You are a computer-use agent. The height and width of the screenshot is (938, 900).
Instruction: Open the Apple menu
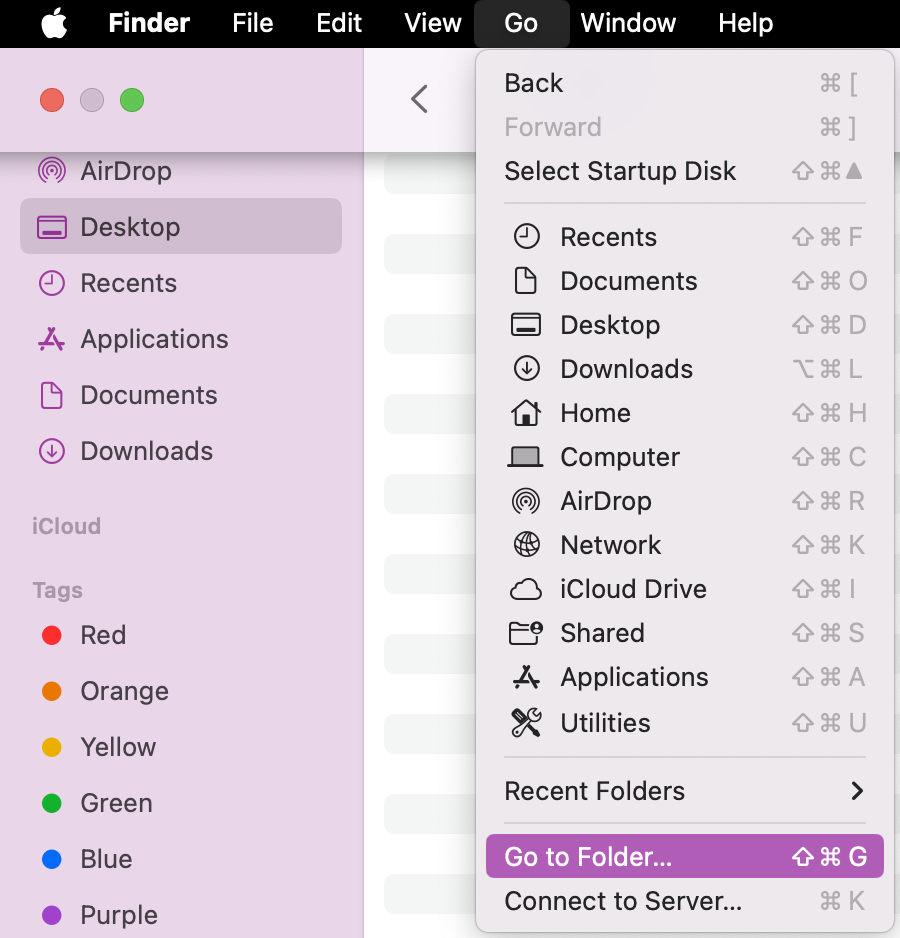point(54,23)
